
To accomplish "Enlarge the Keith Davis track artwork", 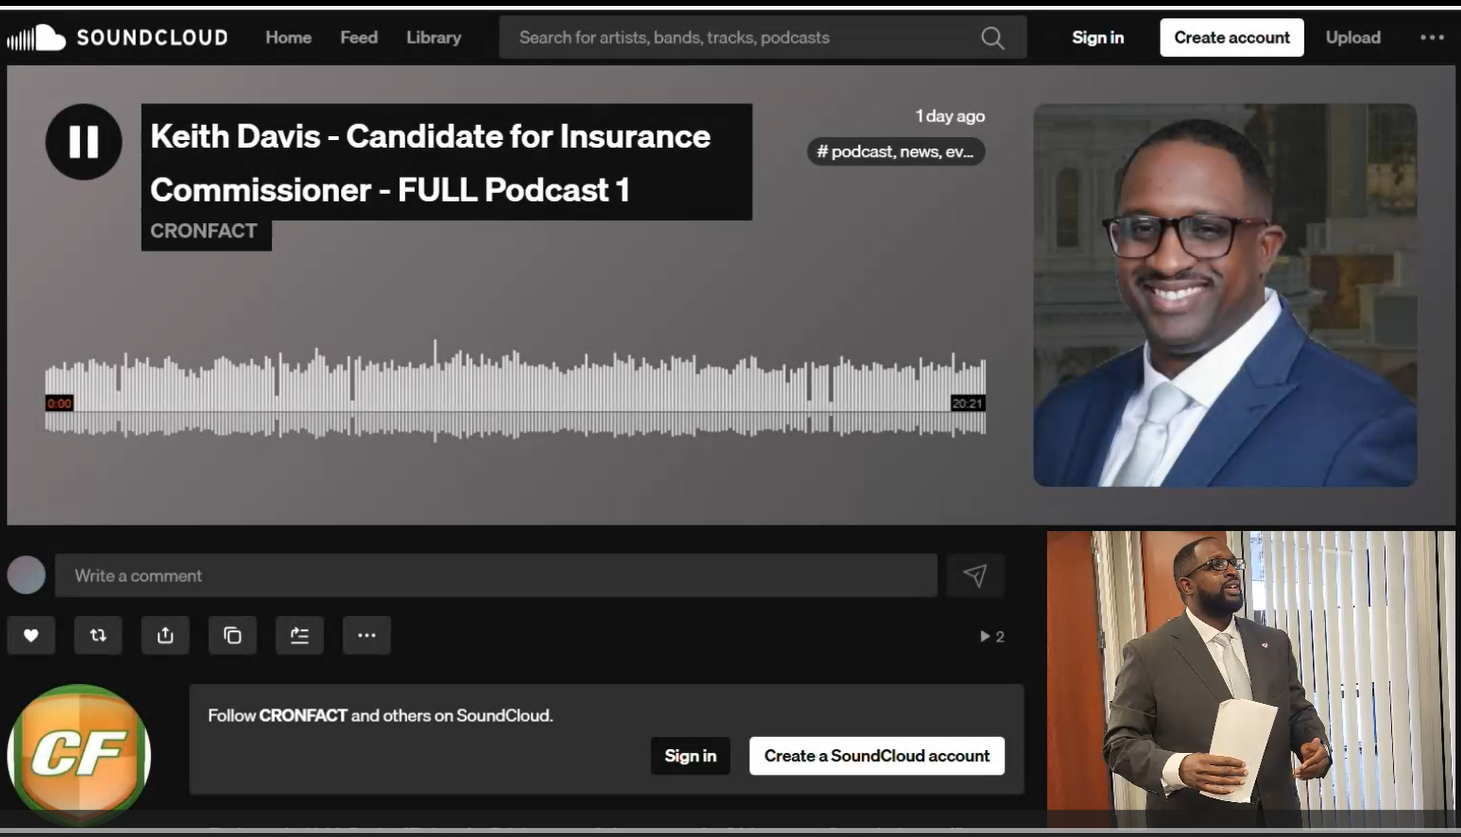I will point(1225,295).
